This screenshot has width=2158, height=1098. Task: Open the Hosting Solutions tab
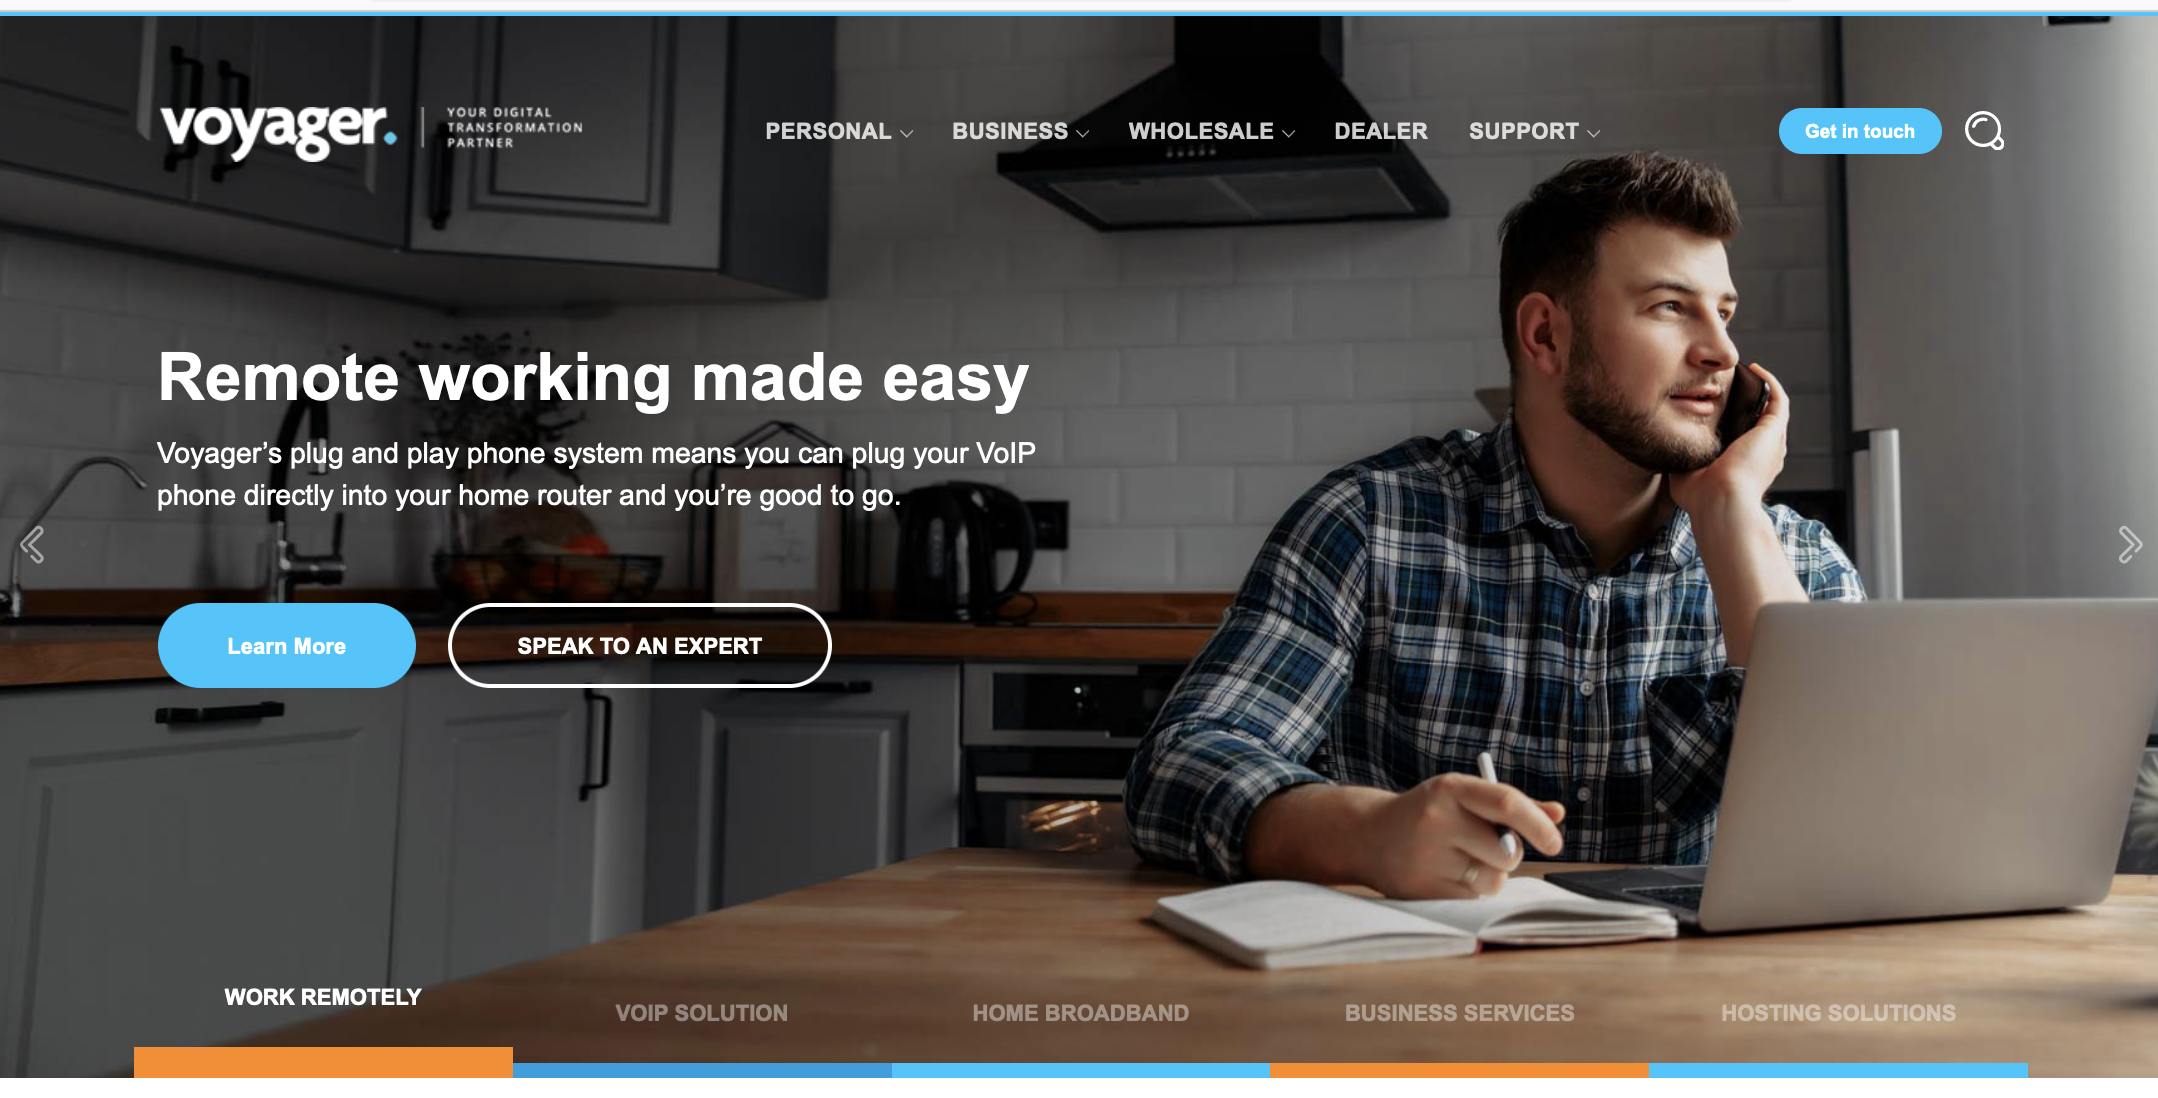pyautogui.click(x=1838, y=1013)
